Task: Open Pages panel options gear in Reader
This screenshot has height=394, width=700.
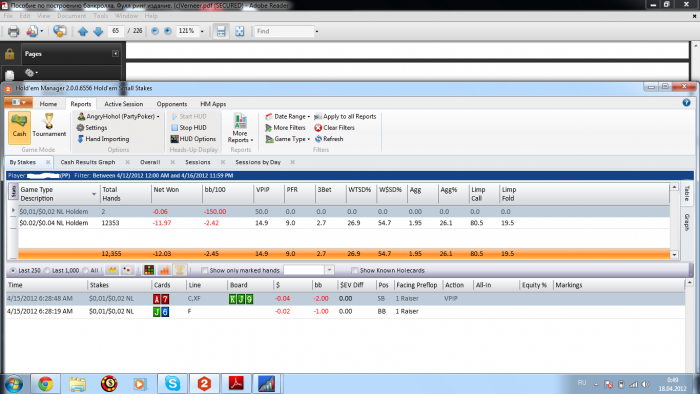Action: pyautogui.click(x=31, y=72)
